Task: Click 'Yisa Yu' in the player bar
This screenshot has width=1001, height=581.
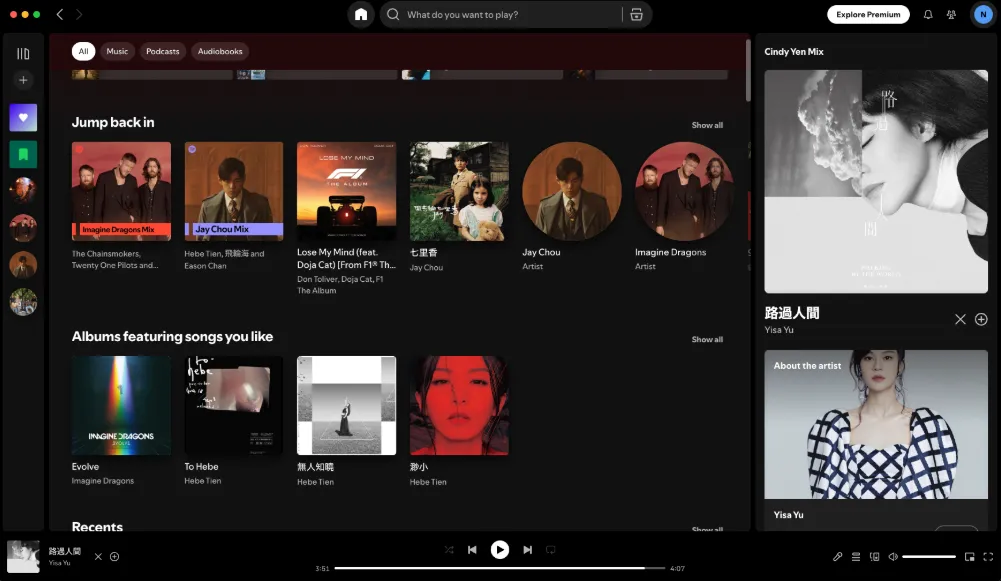Action: coord(59,563)
